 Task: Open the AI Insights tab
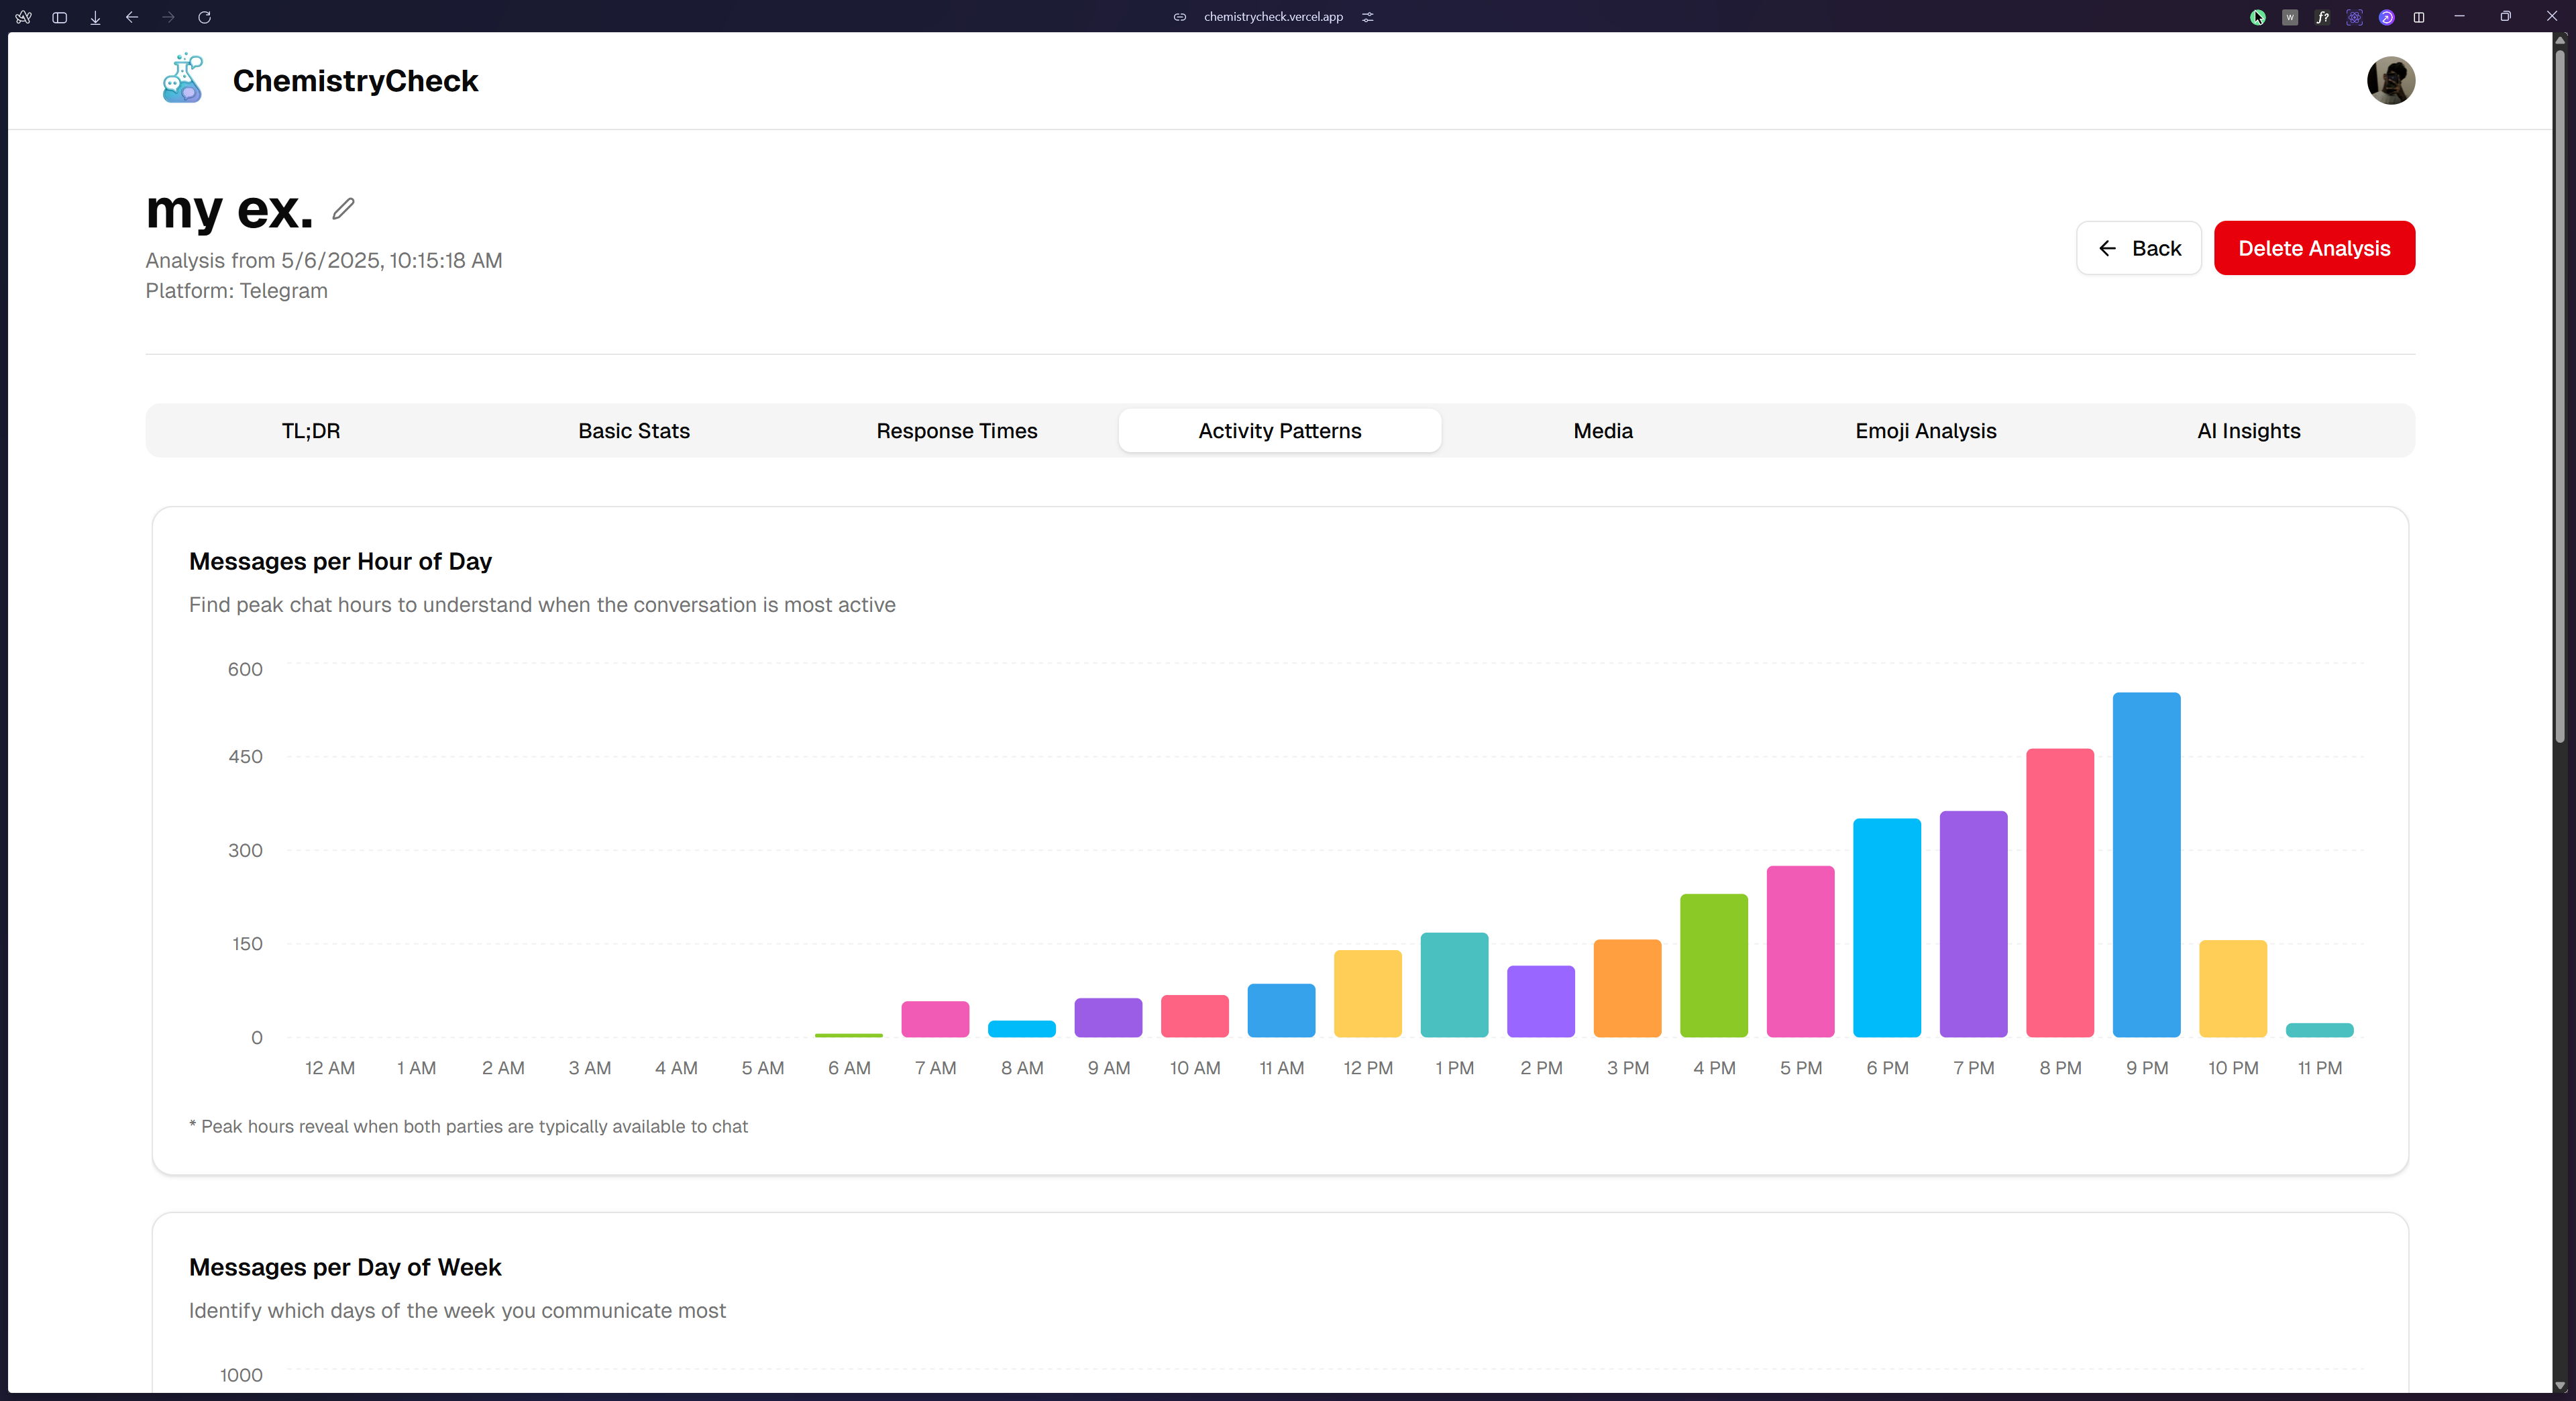[x=2248, y=431]
